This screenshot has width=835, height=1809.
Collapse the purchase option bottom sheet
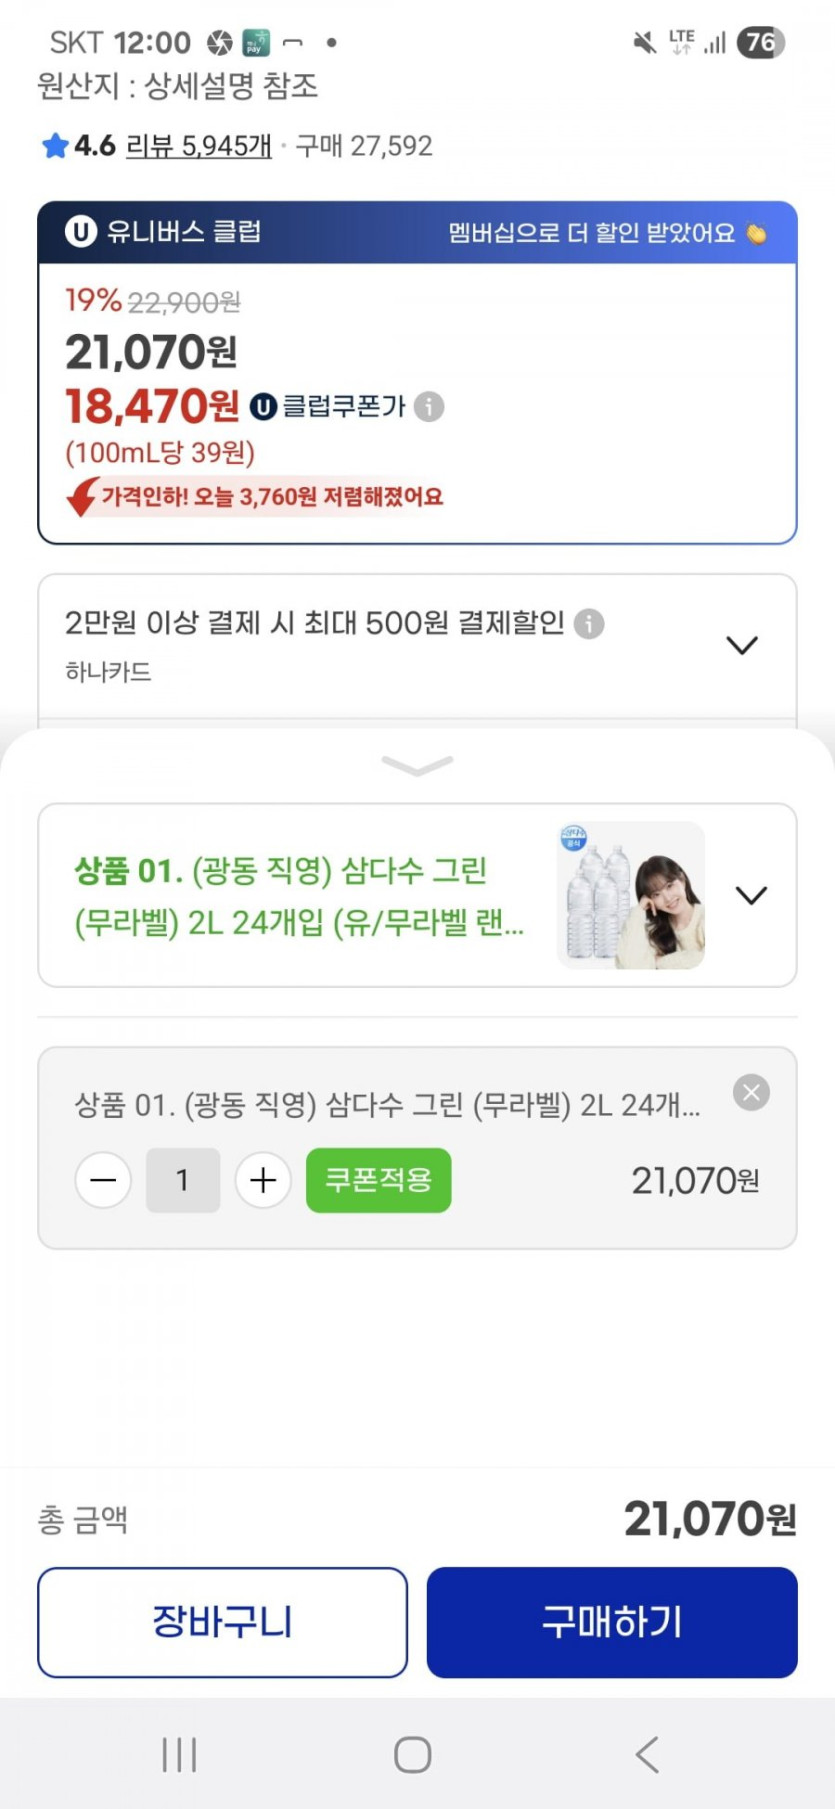pos(417,766)
